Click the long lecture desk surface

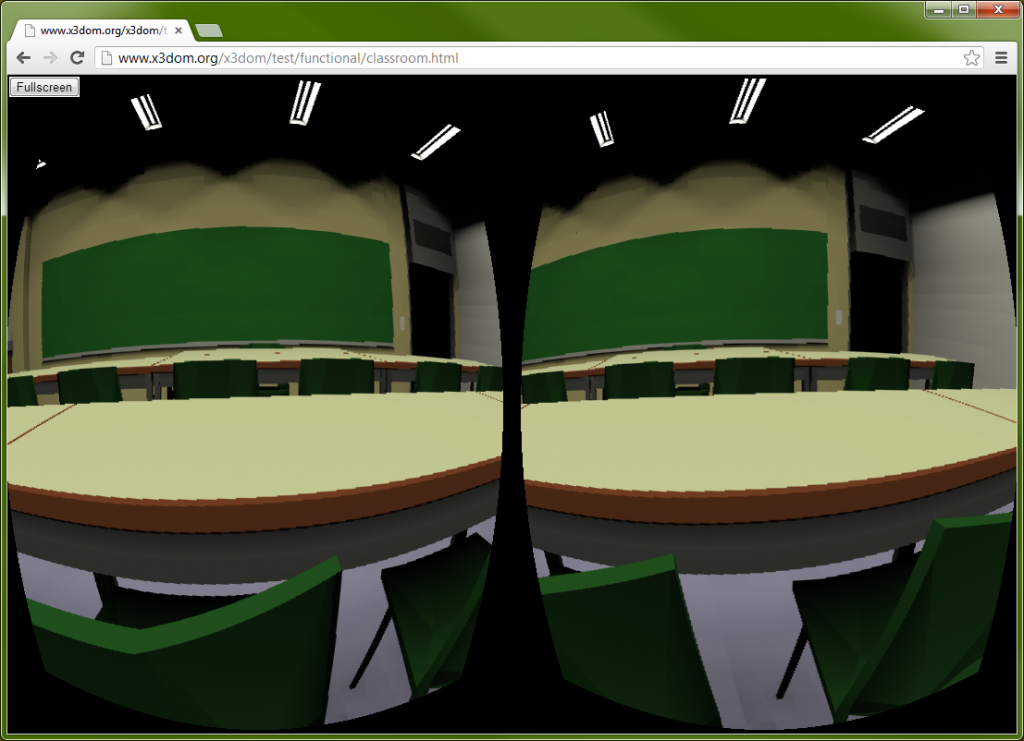coord(250,440)
